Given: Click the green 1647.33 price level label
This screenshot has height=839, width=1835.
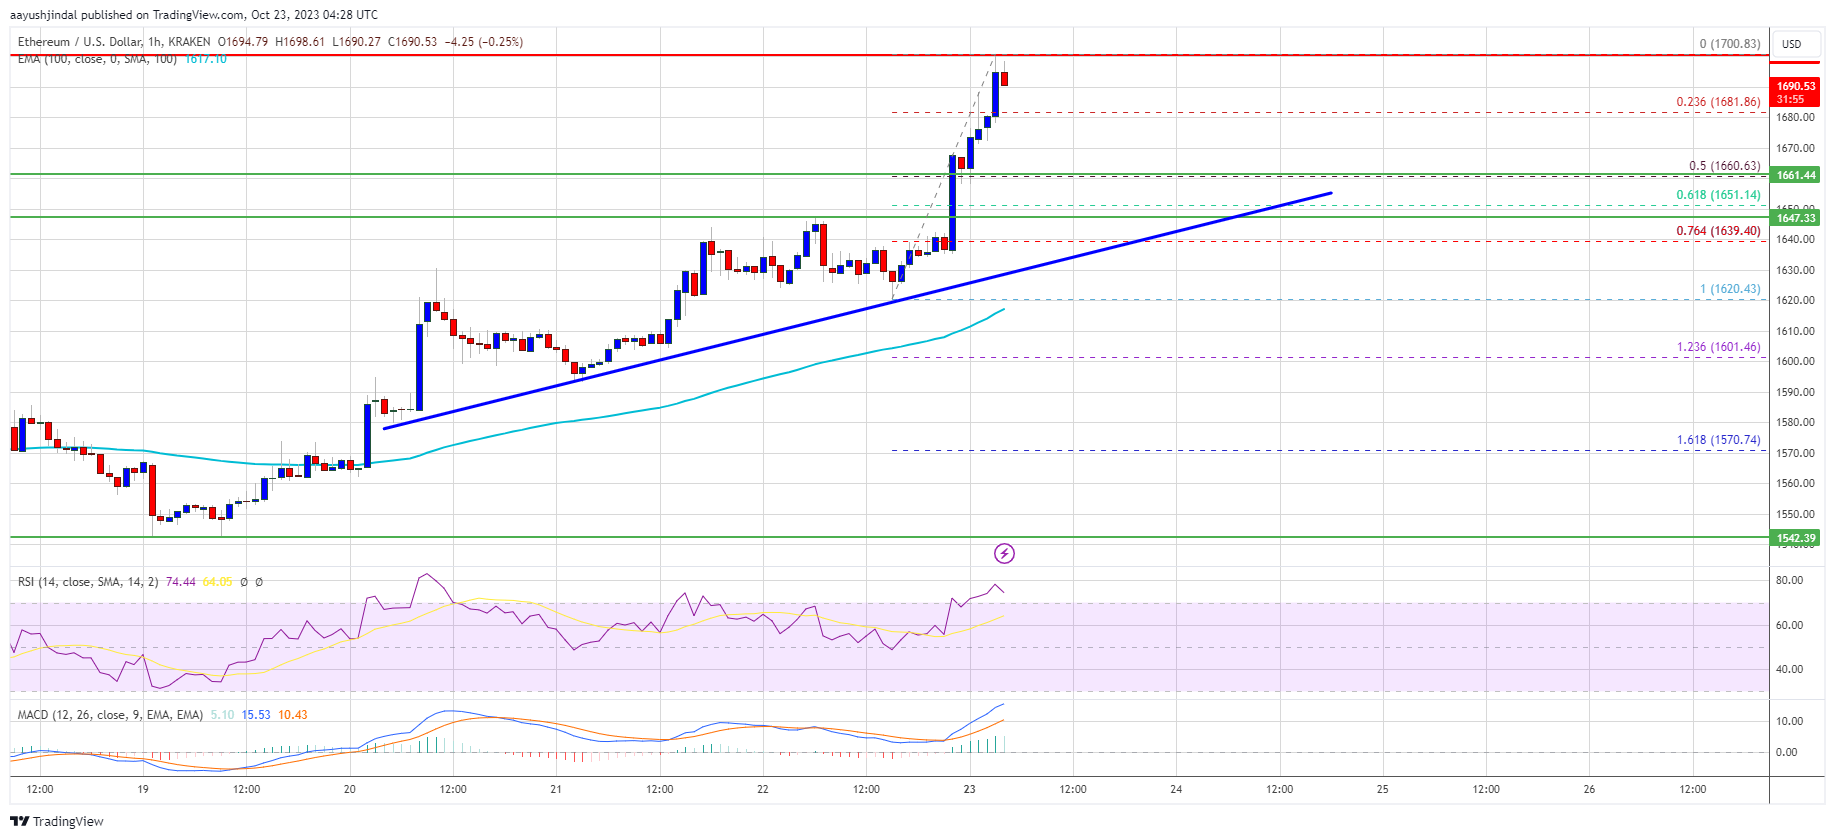Looking at the screenshot, I should [x=1796, y=218].
